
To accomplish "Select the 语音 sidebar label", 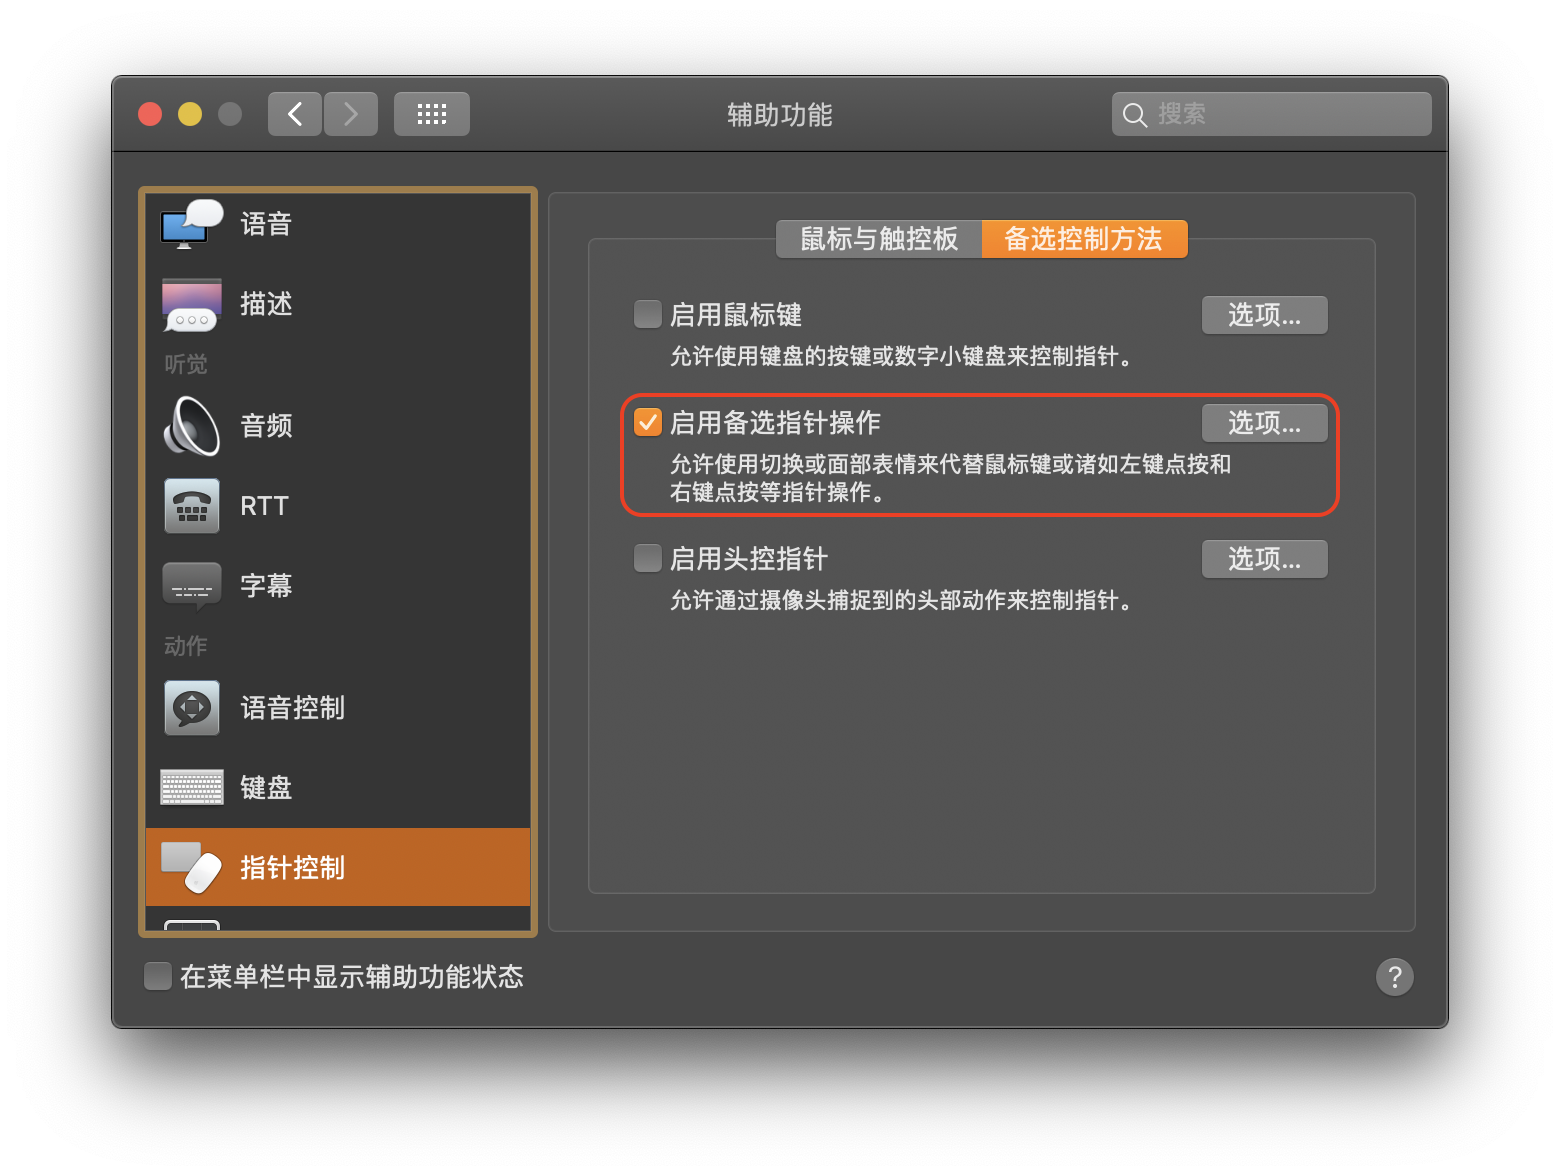I will (x=266, y=224).
